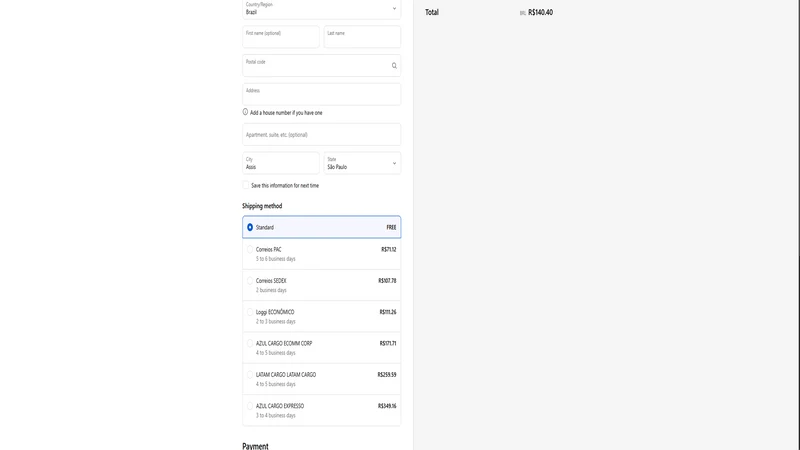
Task: Check Save this information for next time
Action: pos(246,185)
